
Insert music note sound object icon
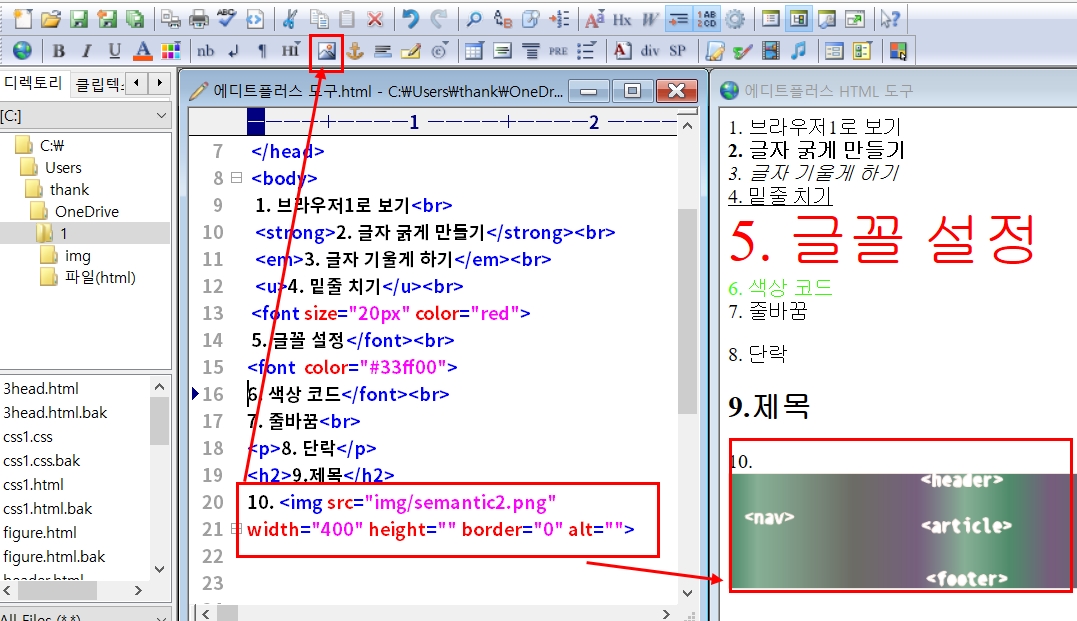[x=798, y=50]
